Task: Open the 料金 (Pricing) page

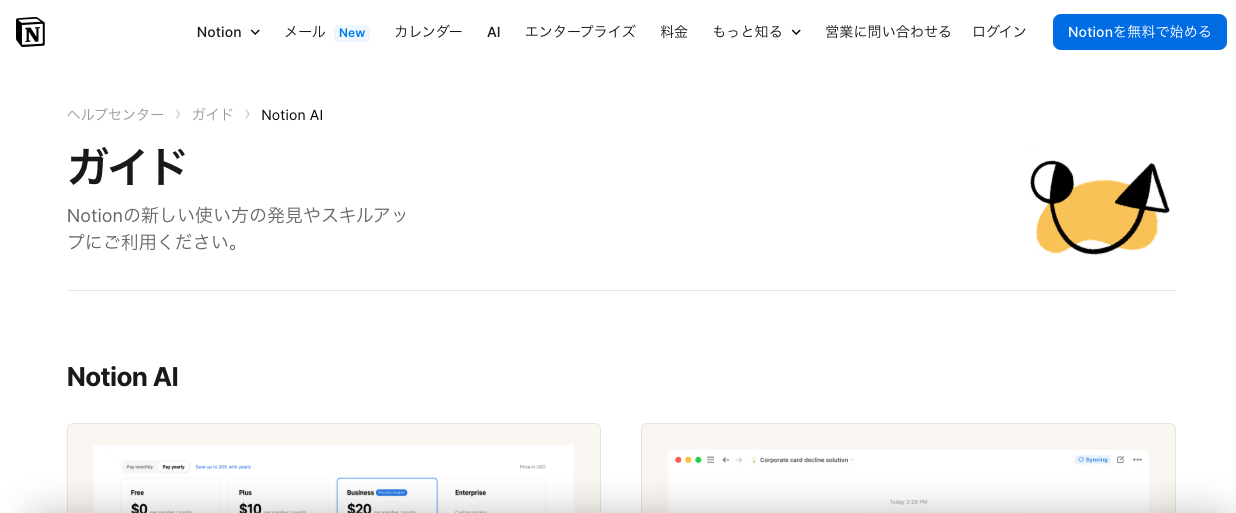Action: click(674, 32)
